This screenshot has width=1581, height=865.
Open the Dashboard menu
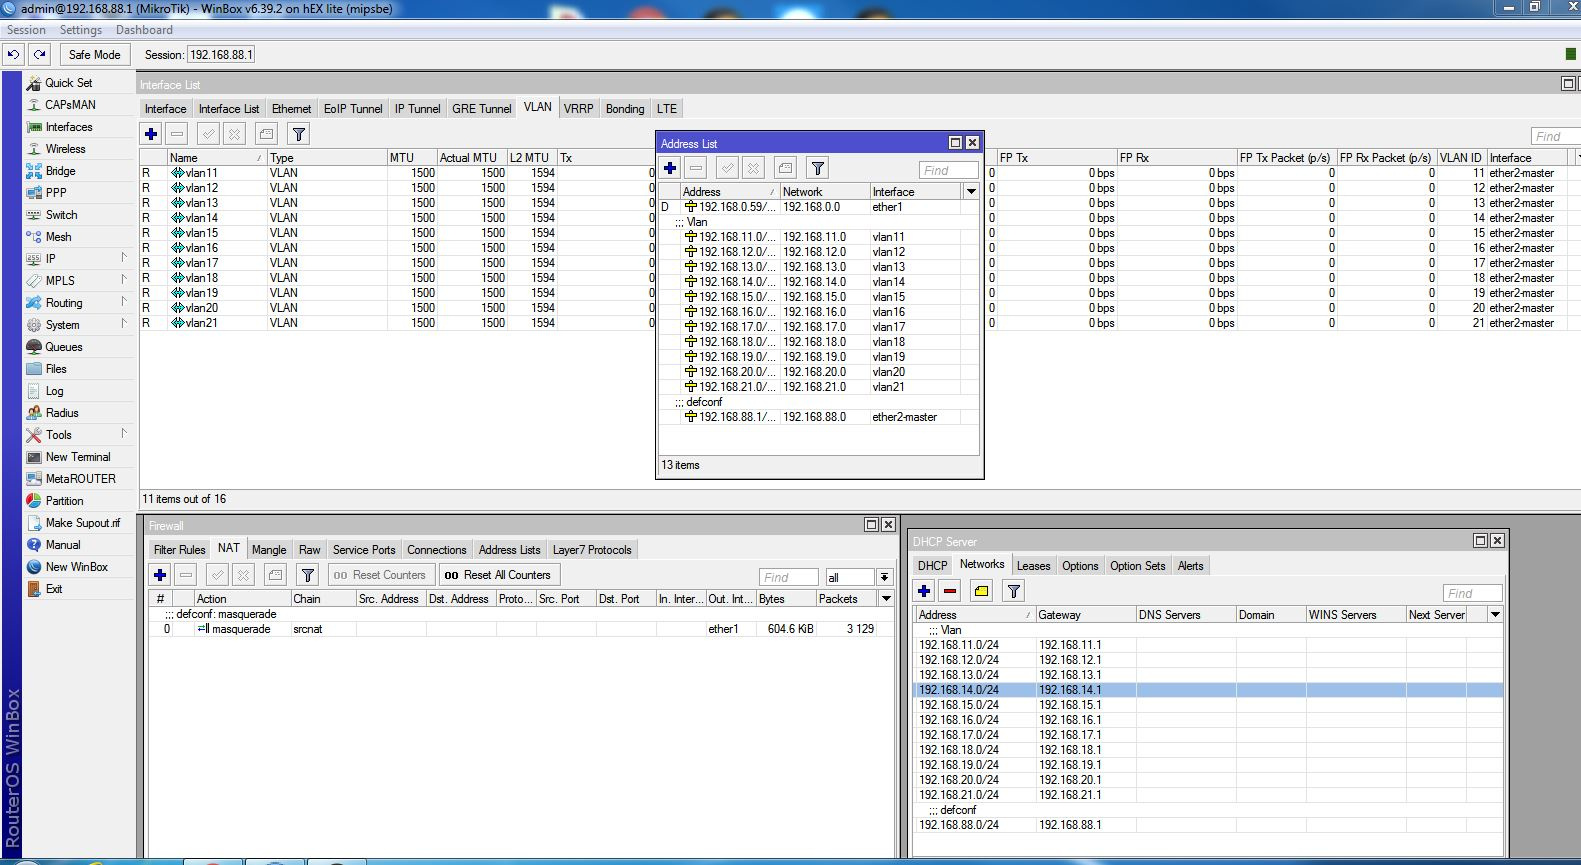(x=144, y=30)
